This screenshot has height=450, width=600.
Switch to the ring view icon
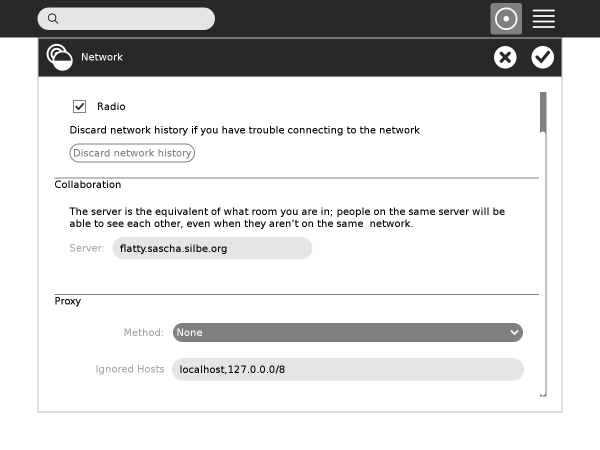[x=507, y=19]
